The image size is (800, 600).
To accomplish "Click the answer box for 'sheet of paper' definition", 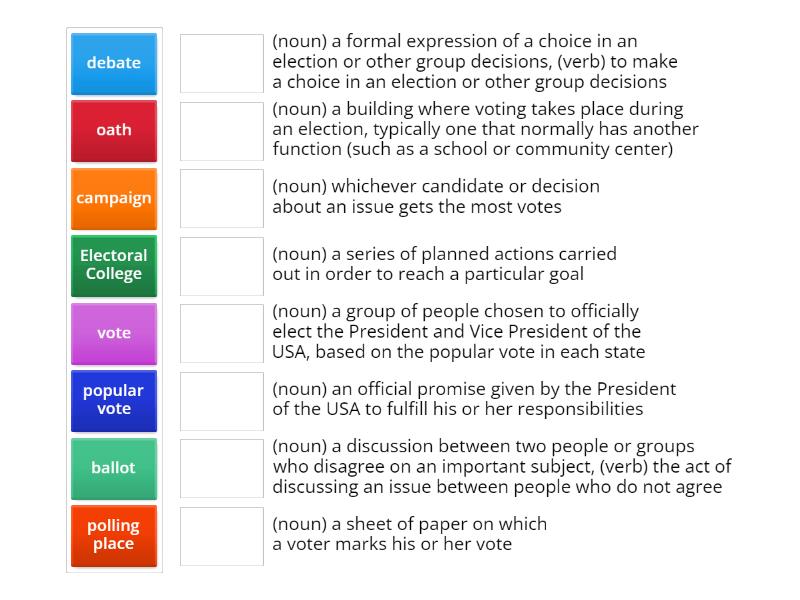I will [x=221, y=535].
